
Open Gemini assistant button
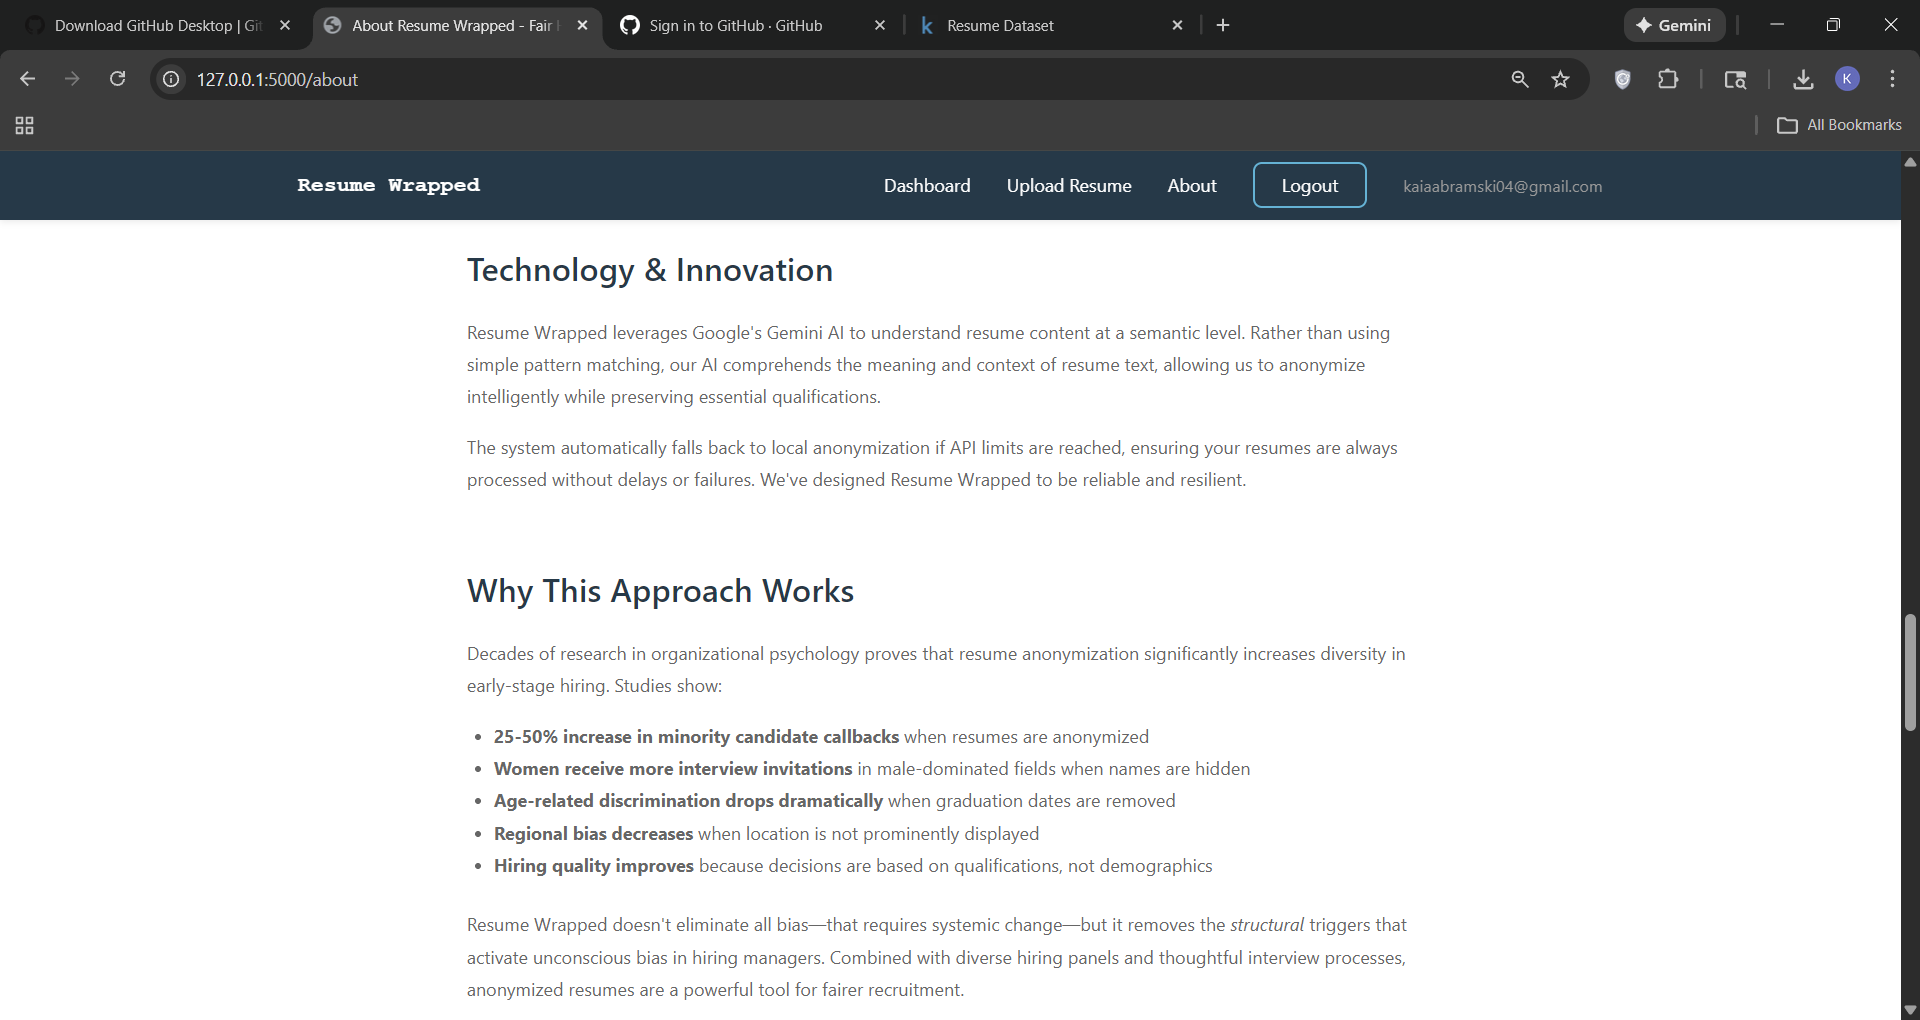coord(1674,25)
